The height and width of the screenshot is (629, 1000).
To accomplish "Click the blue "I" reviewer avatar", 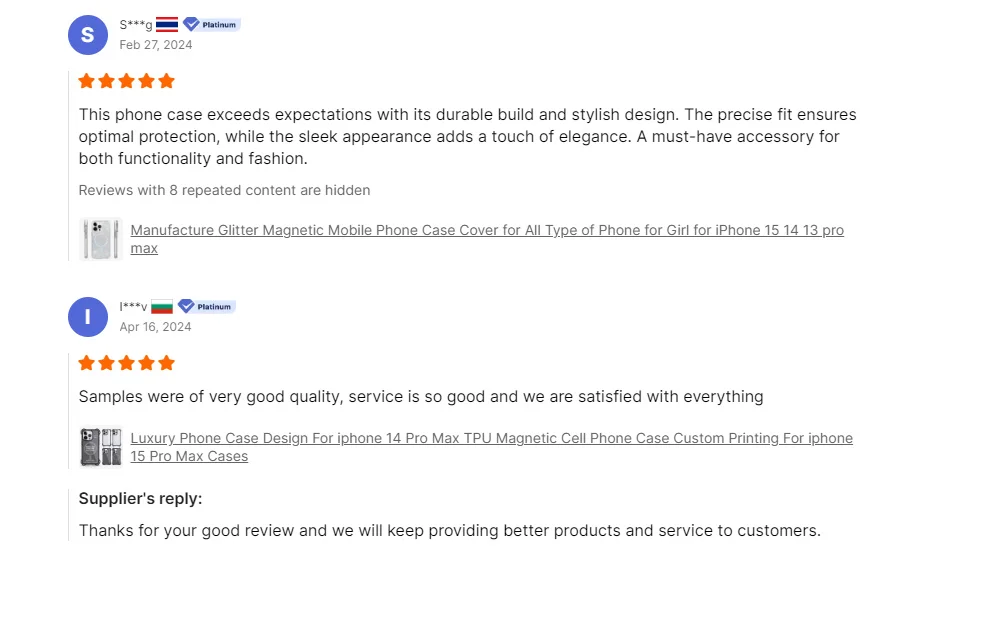I will (87, 317).
